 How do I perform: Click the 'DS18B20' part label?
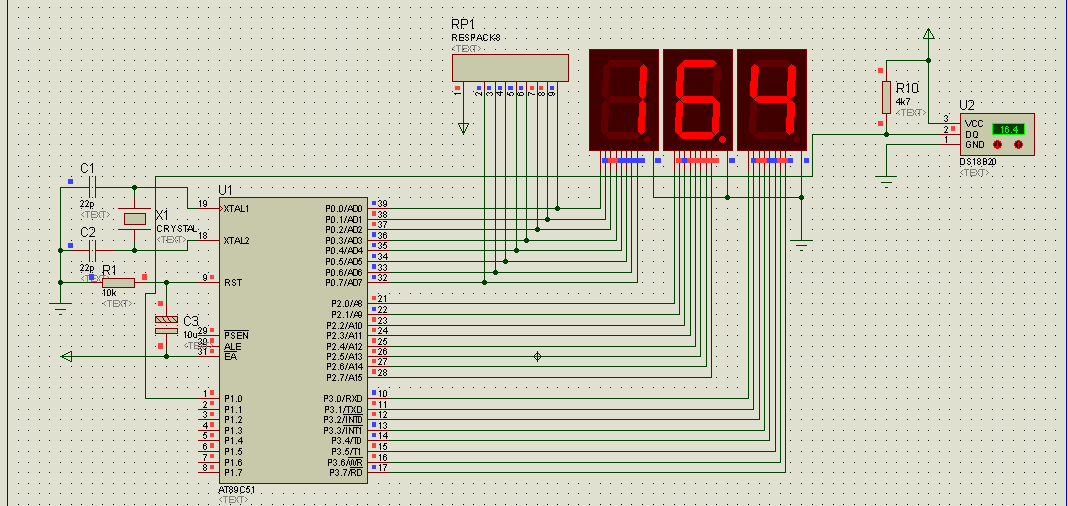tap(977, 163)
